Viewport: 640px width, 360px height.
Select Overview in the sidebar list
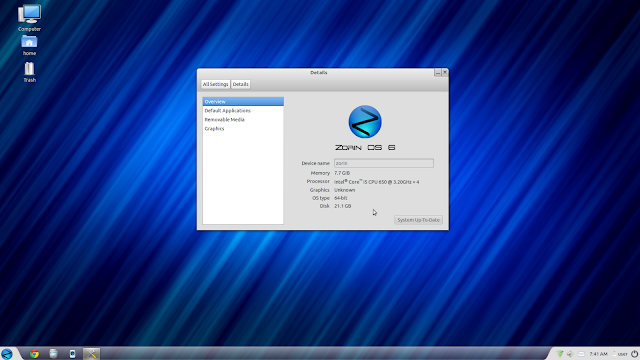[x=243, y=102]
